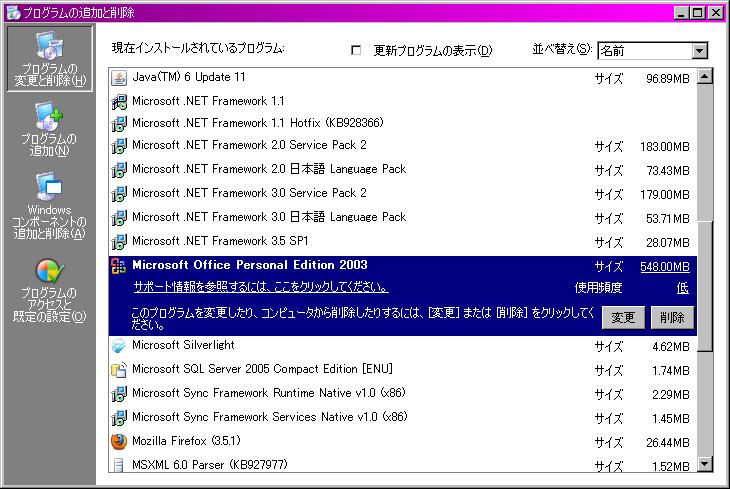Click .NET Framework 3.0 Service Pack 2 icon
The image size is (730, 489).
tap(119, 194)
